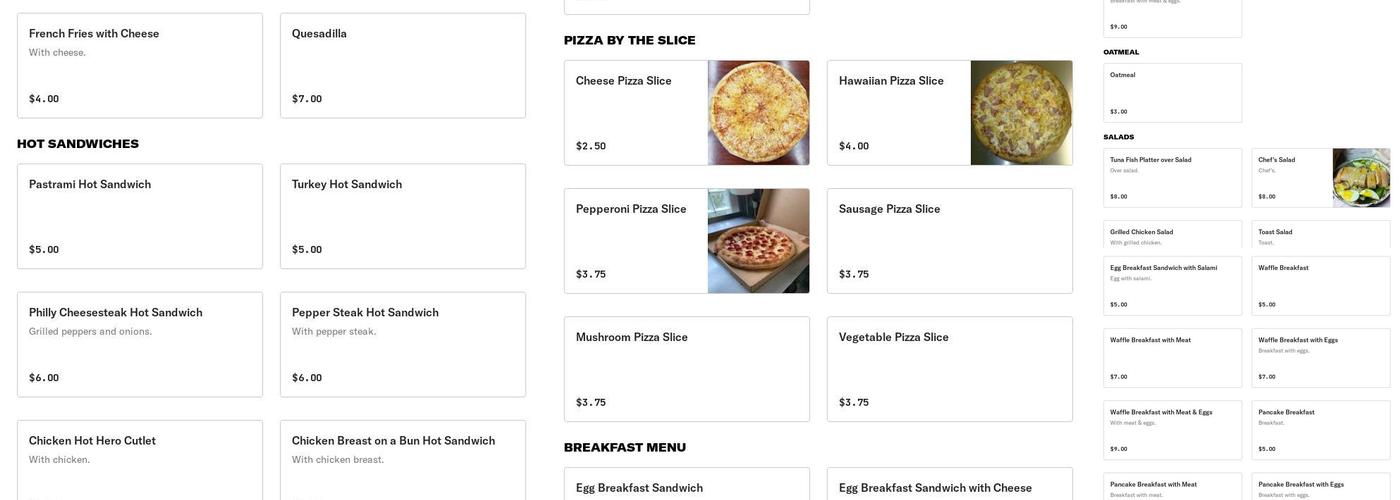1400x500 pixels.
Task: Click the Pepperoni Pizza Slice picture
Action: pyautogui.click(x=758, y=241)
